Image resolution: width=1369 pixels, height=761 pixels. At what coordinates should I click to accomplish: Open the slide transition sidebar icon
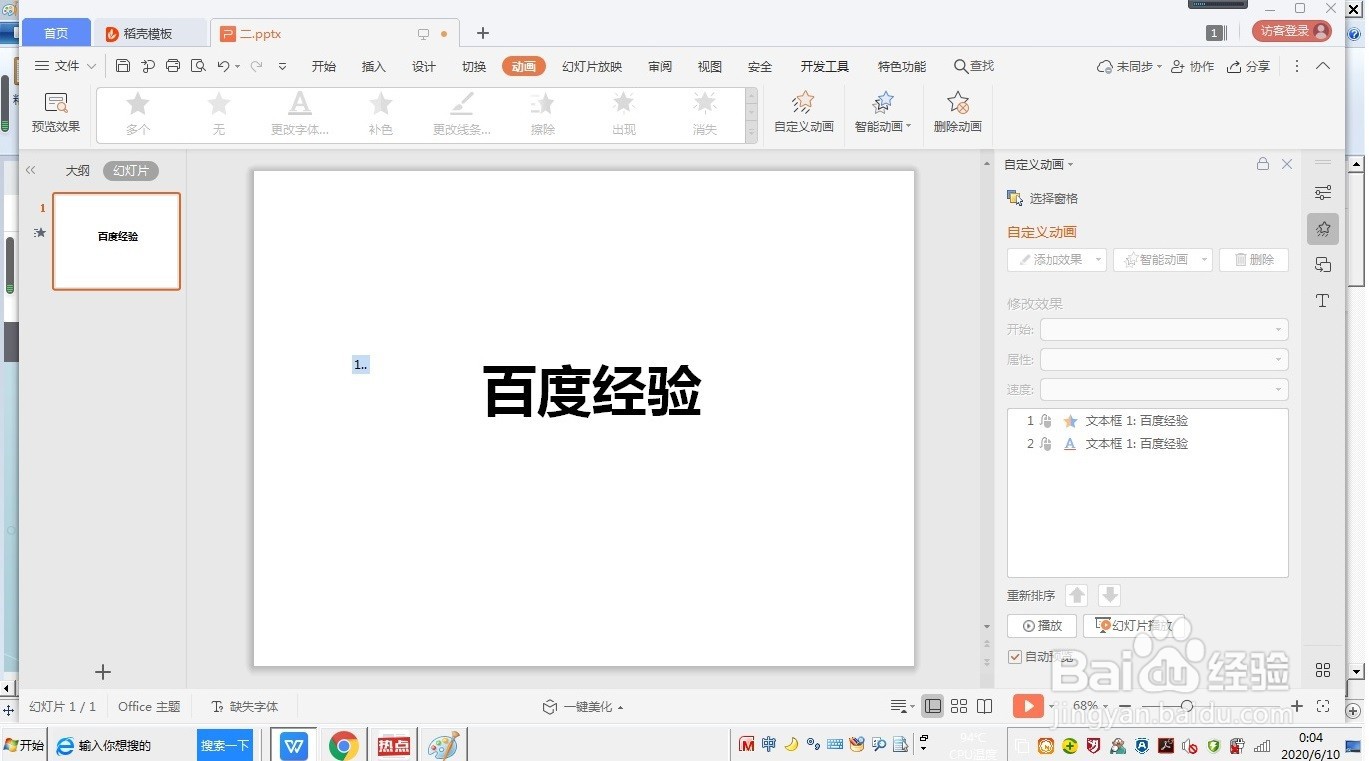(x=1323, y=265)
